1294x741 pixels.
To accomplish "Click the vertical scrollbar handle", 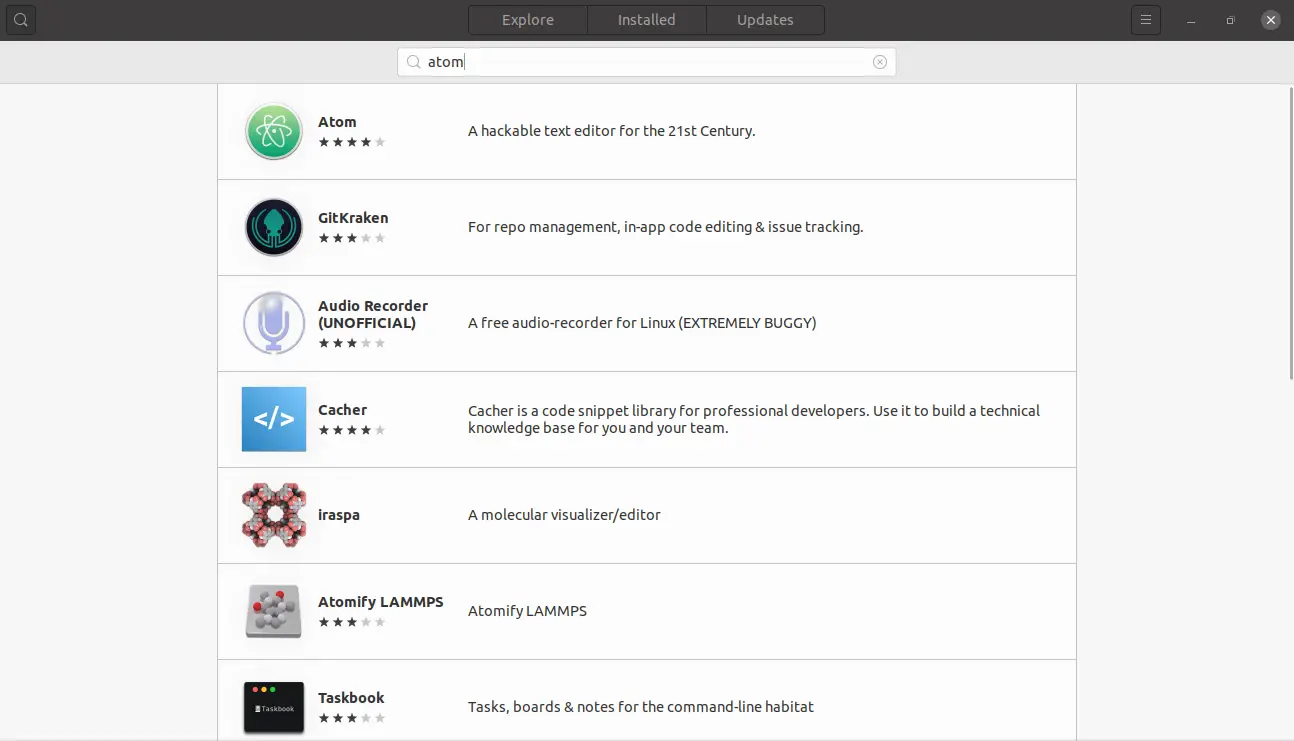I will pos(1290,232).
